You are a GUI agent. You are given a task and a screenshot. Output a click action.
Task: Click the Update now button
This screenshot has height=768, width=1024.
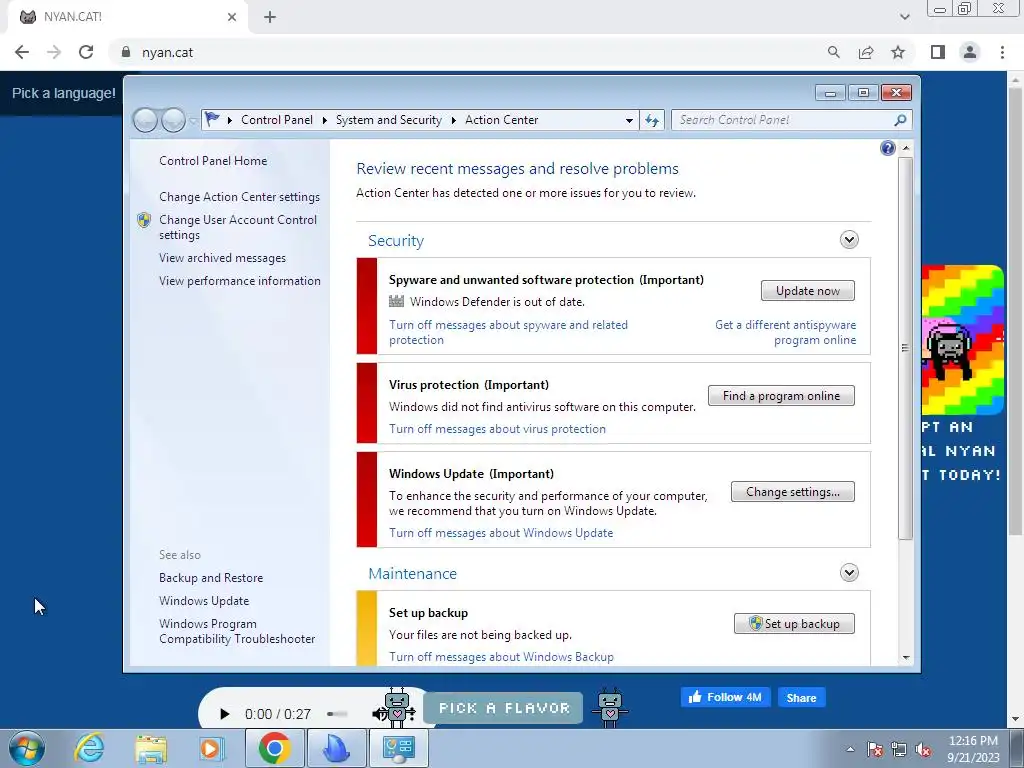click(808, 291)
